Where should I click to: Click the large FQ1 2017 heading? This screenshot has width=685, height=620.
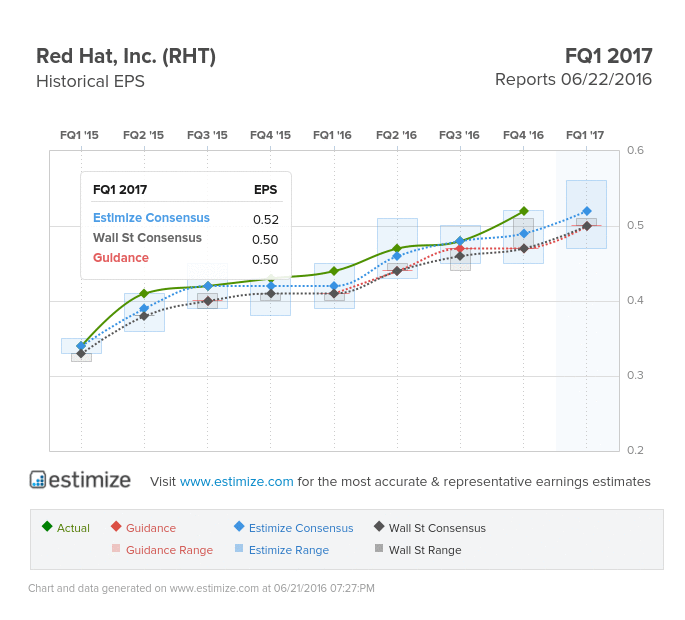pyautogui.click(x=609, y=56)
